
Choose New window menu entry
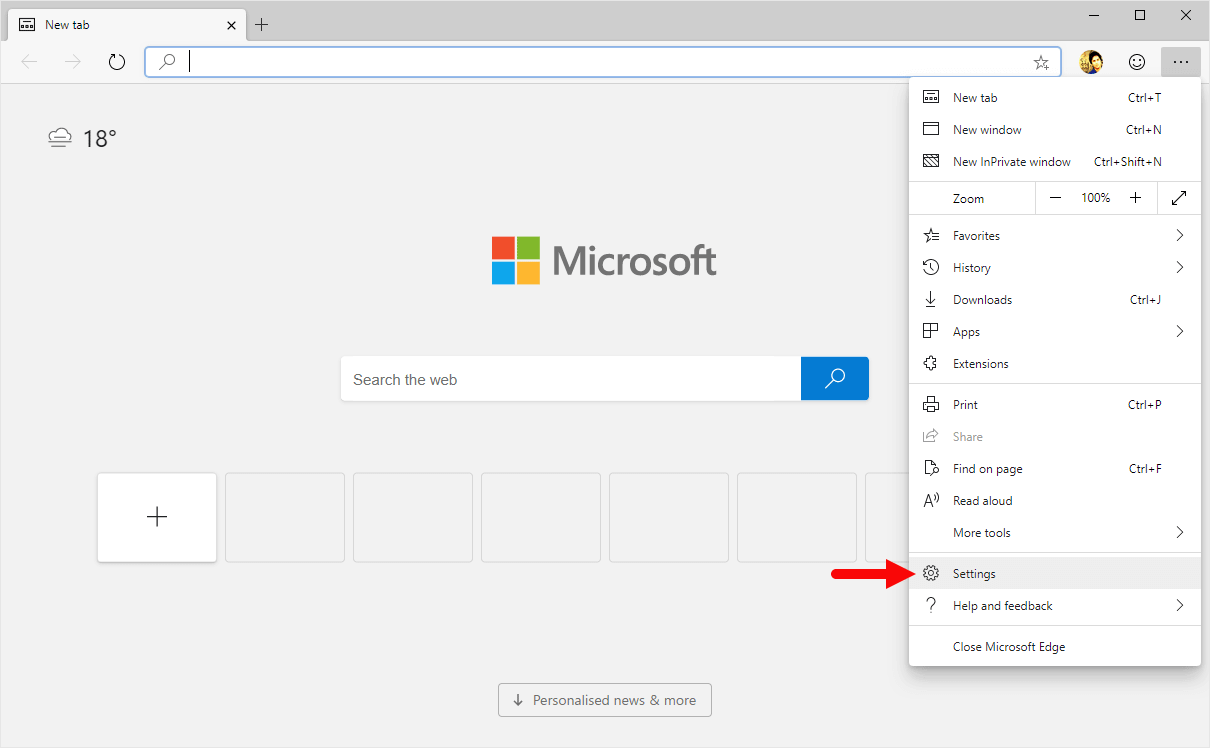1055,129
